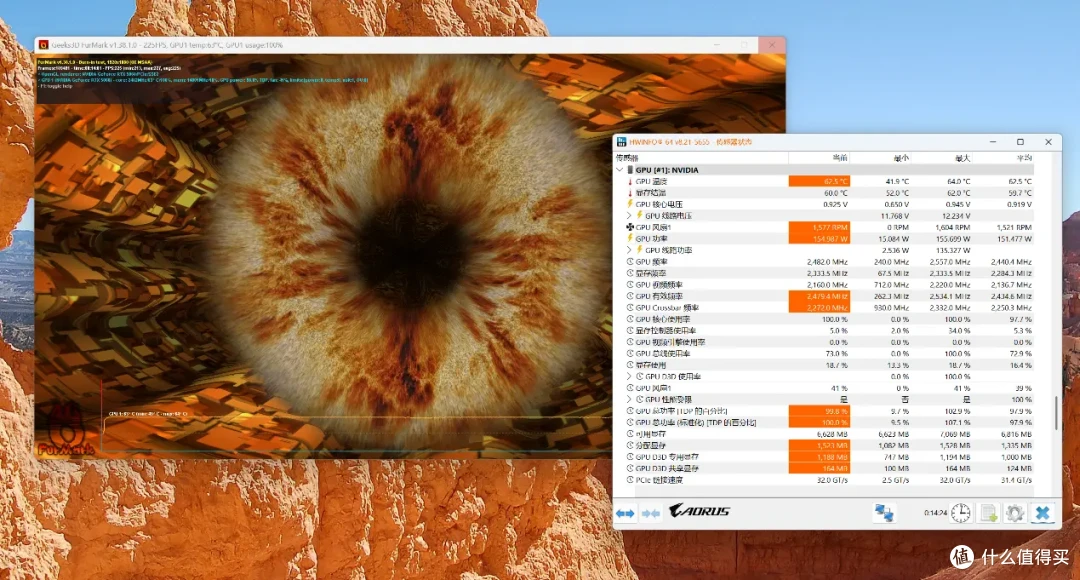Close the FurMark window
Viewport: 1080px width, 580px height.
771,45
